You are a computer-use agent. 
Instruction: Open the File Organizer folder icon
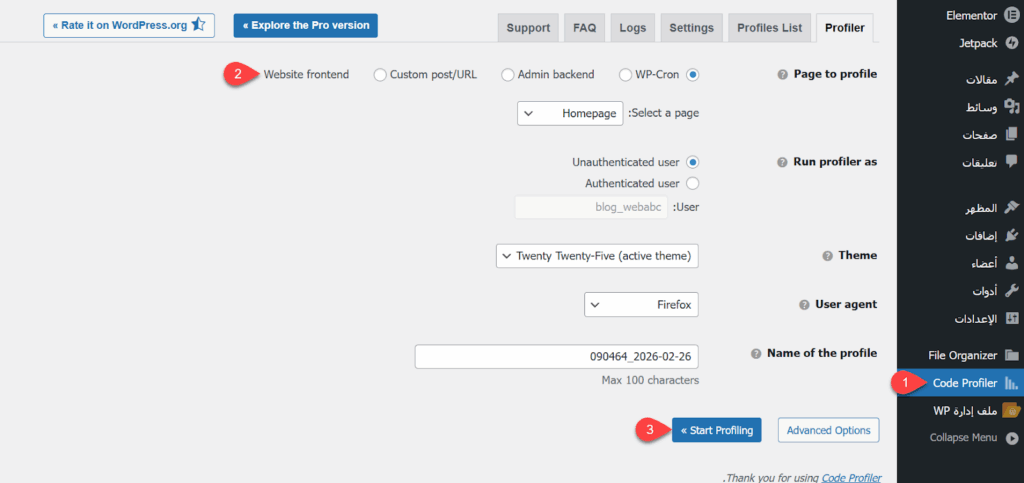click(x=1012, y=354)
